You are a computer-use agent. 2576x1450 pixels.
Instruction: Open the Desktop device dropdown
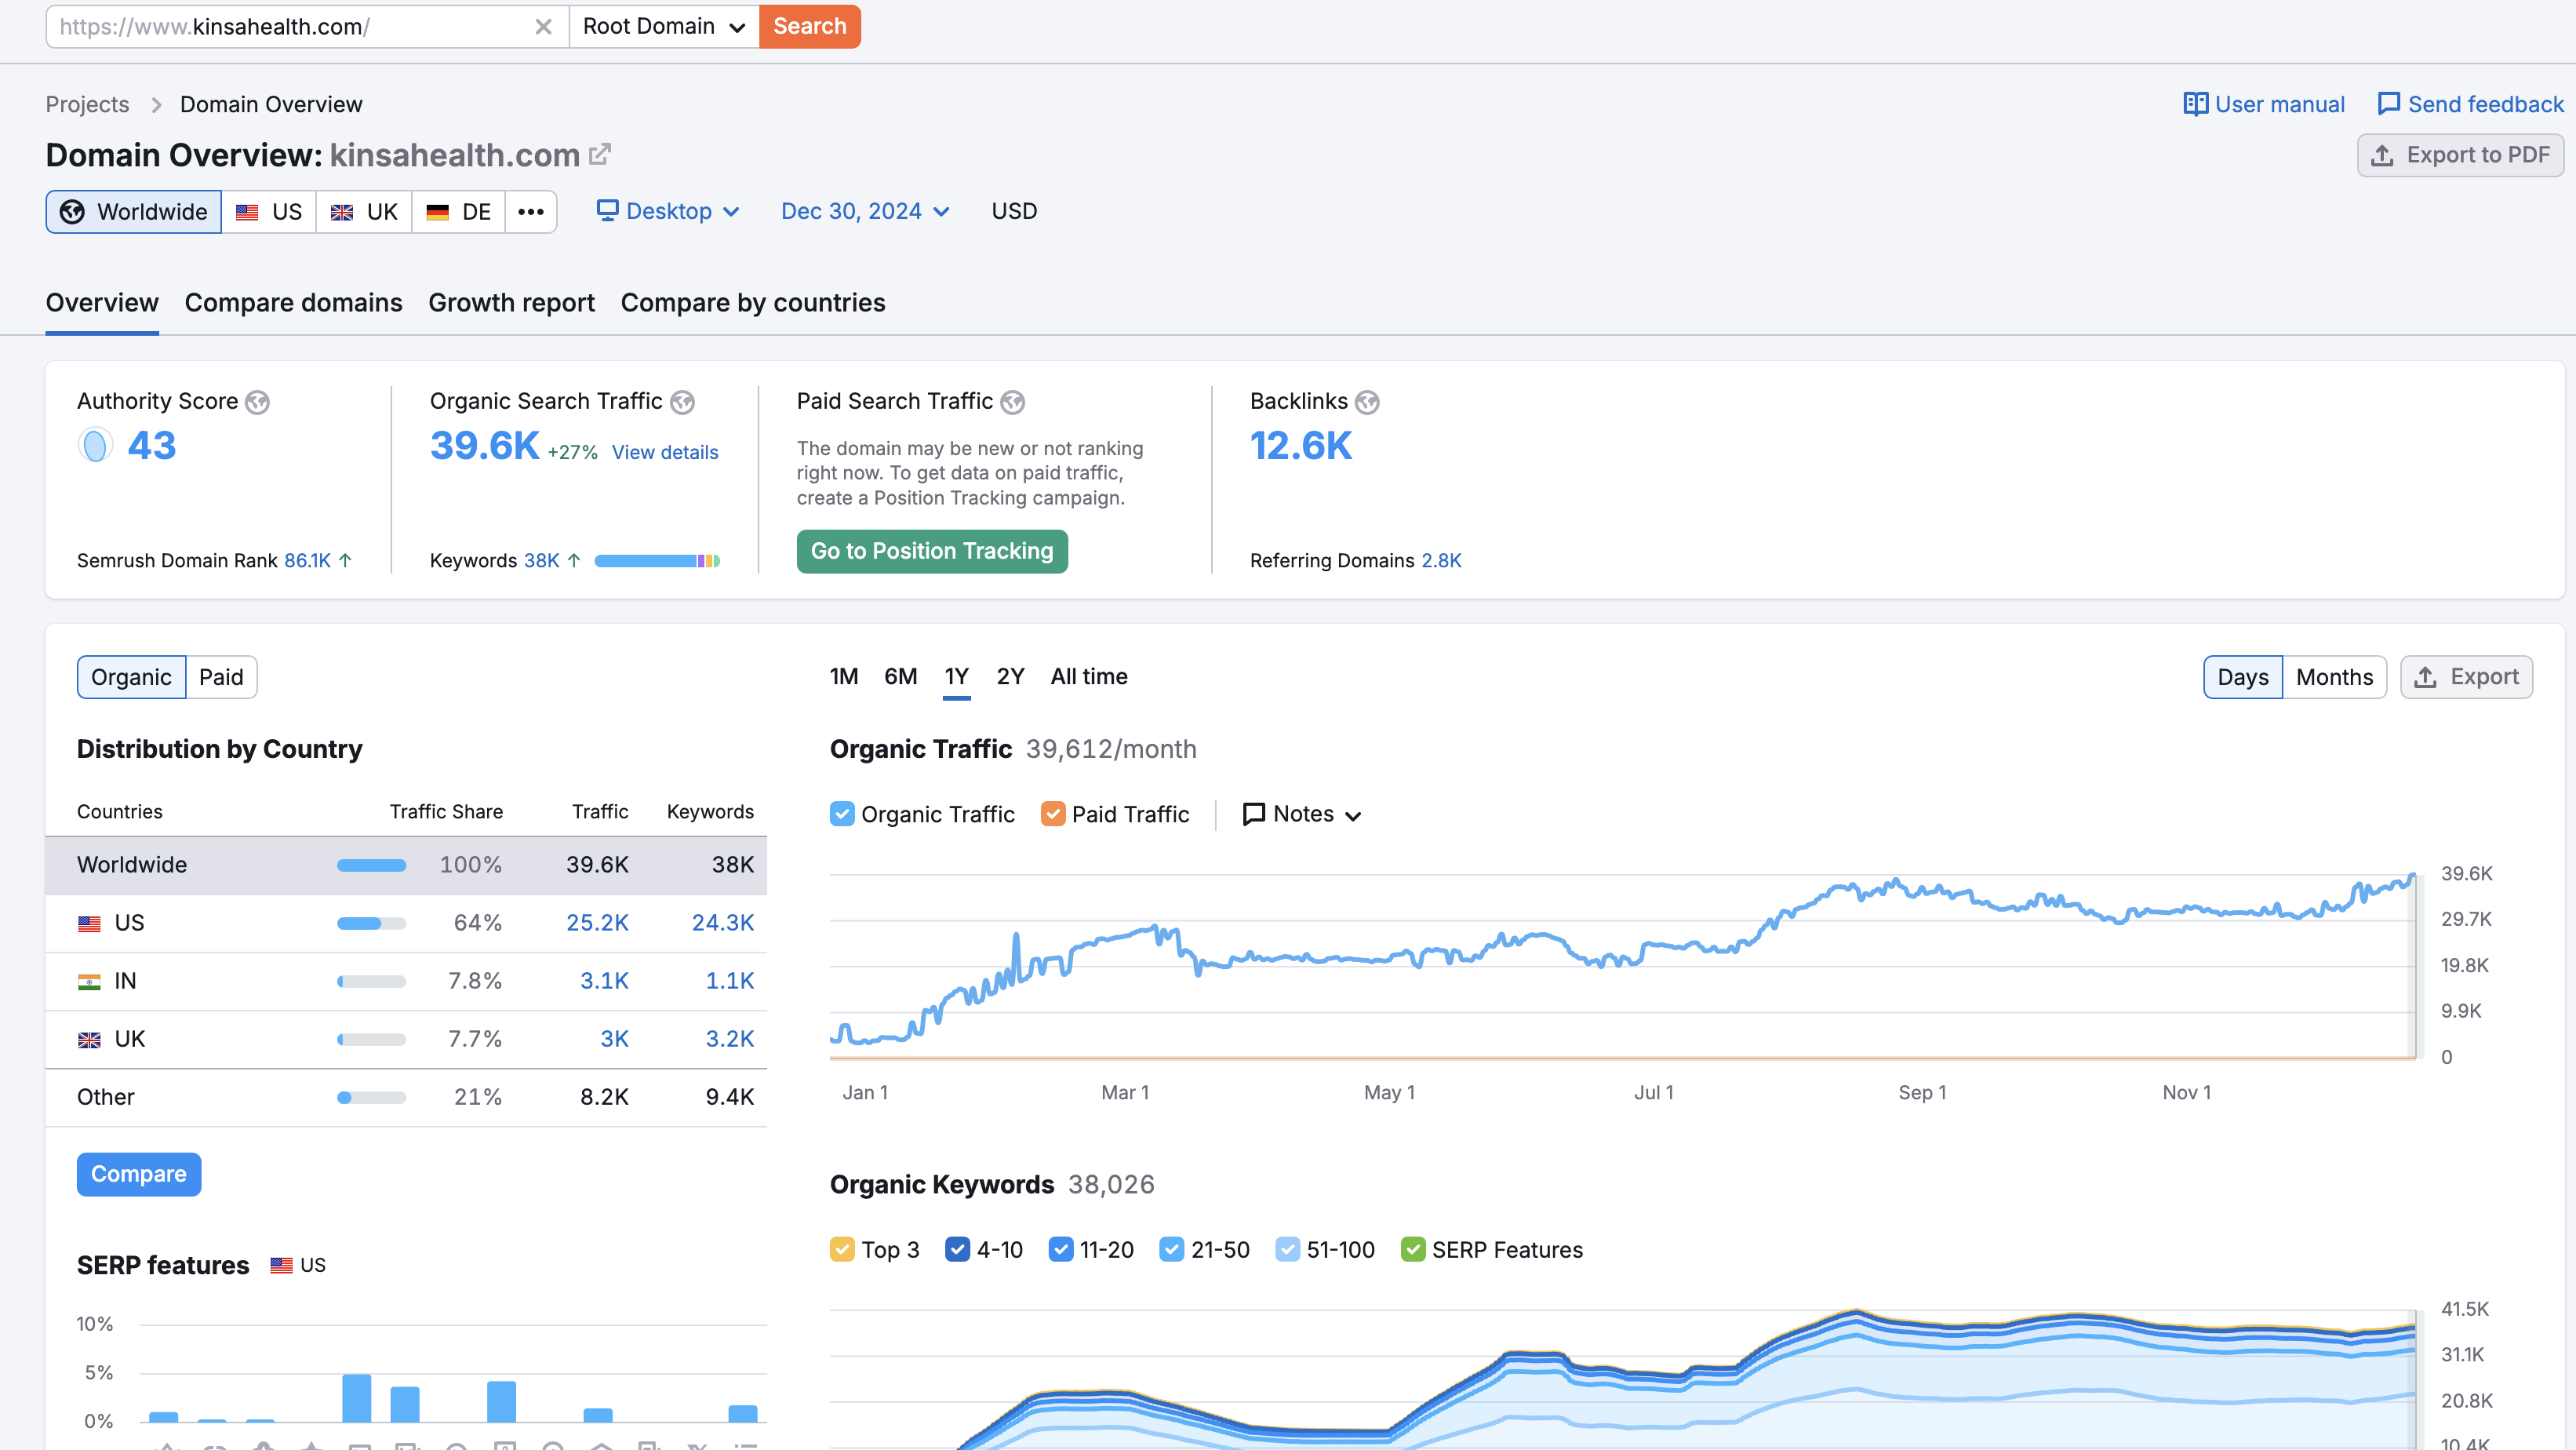(x=668, y=212)
